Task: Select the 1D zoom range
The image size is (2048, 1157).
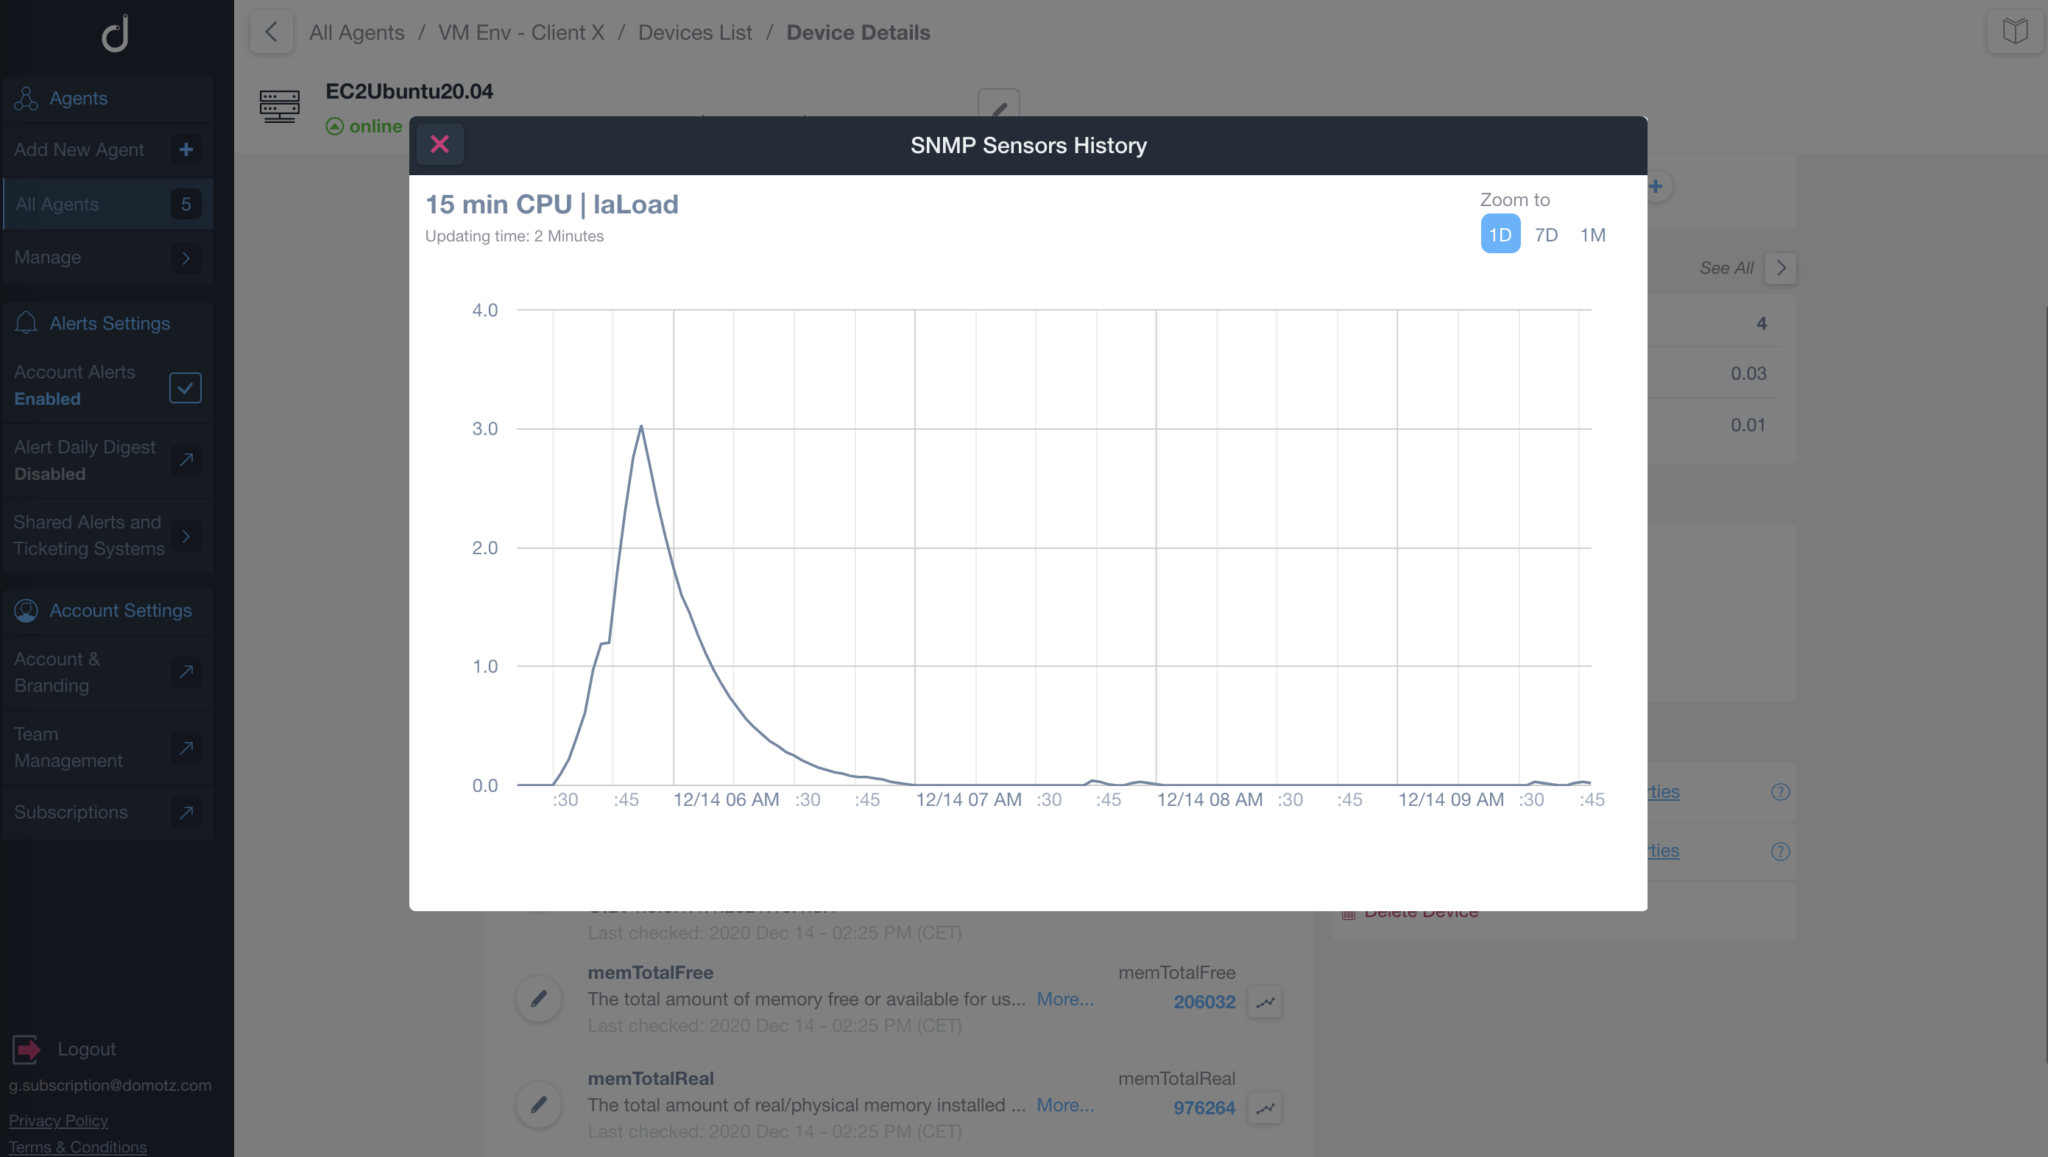Action: pyautogui.click(x=1499, y=235)
